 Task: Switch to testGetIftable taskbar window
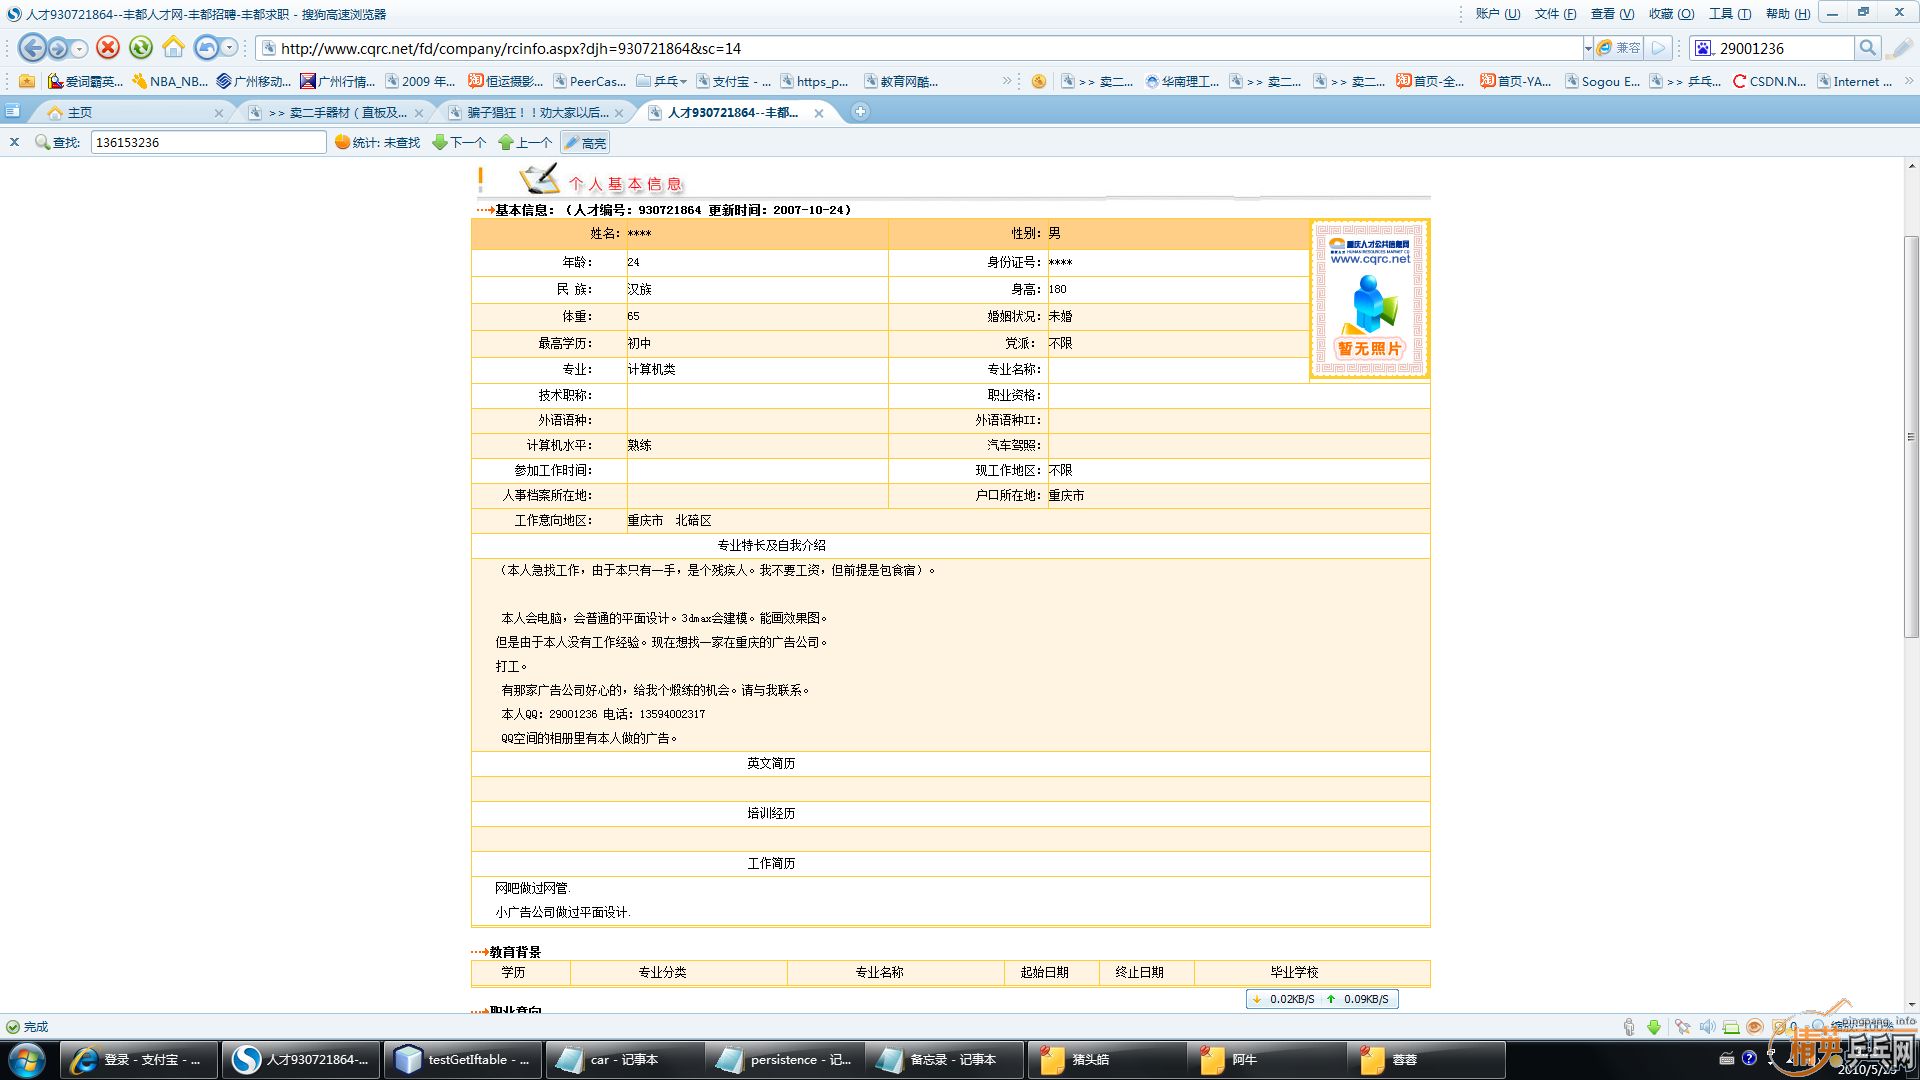[x=463, y=1059]
